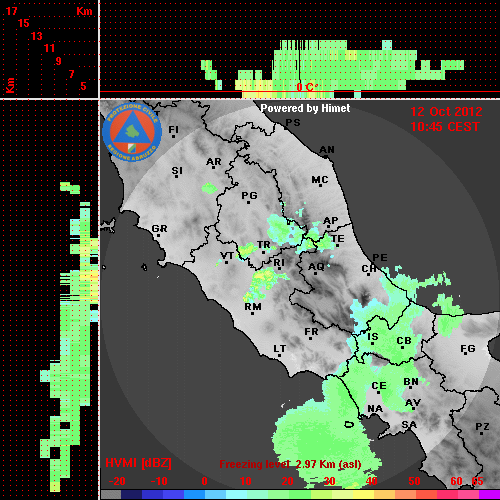Click the 'Powered by Himet' text

tap(305, 108)
